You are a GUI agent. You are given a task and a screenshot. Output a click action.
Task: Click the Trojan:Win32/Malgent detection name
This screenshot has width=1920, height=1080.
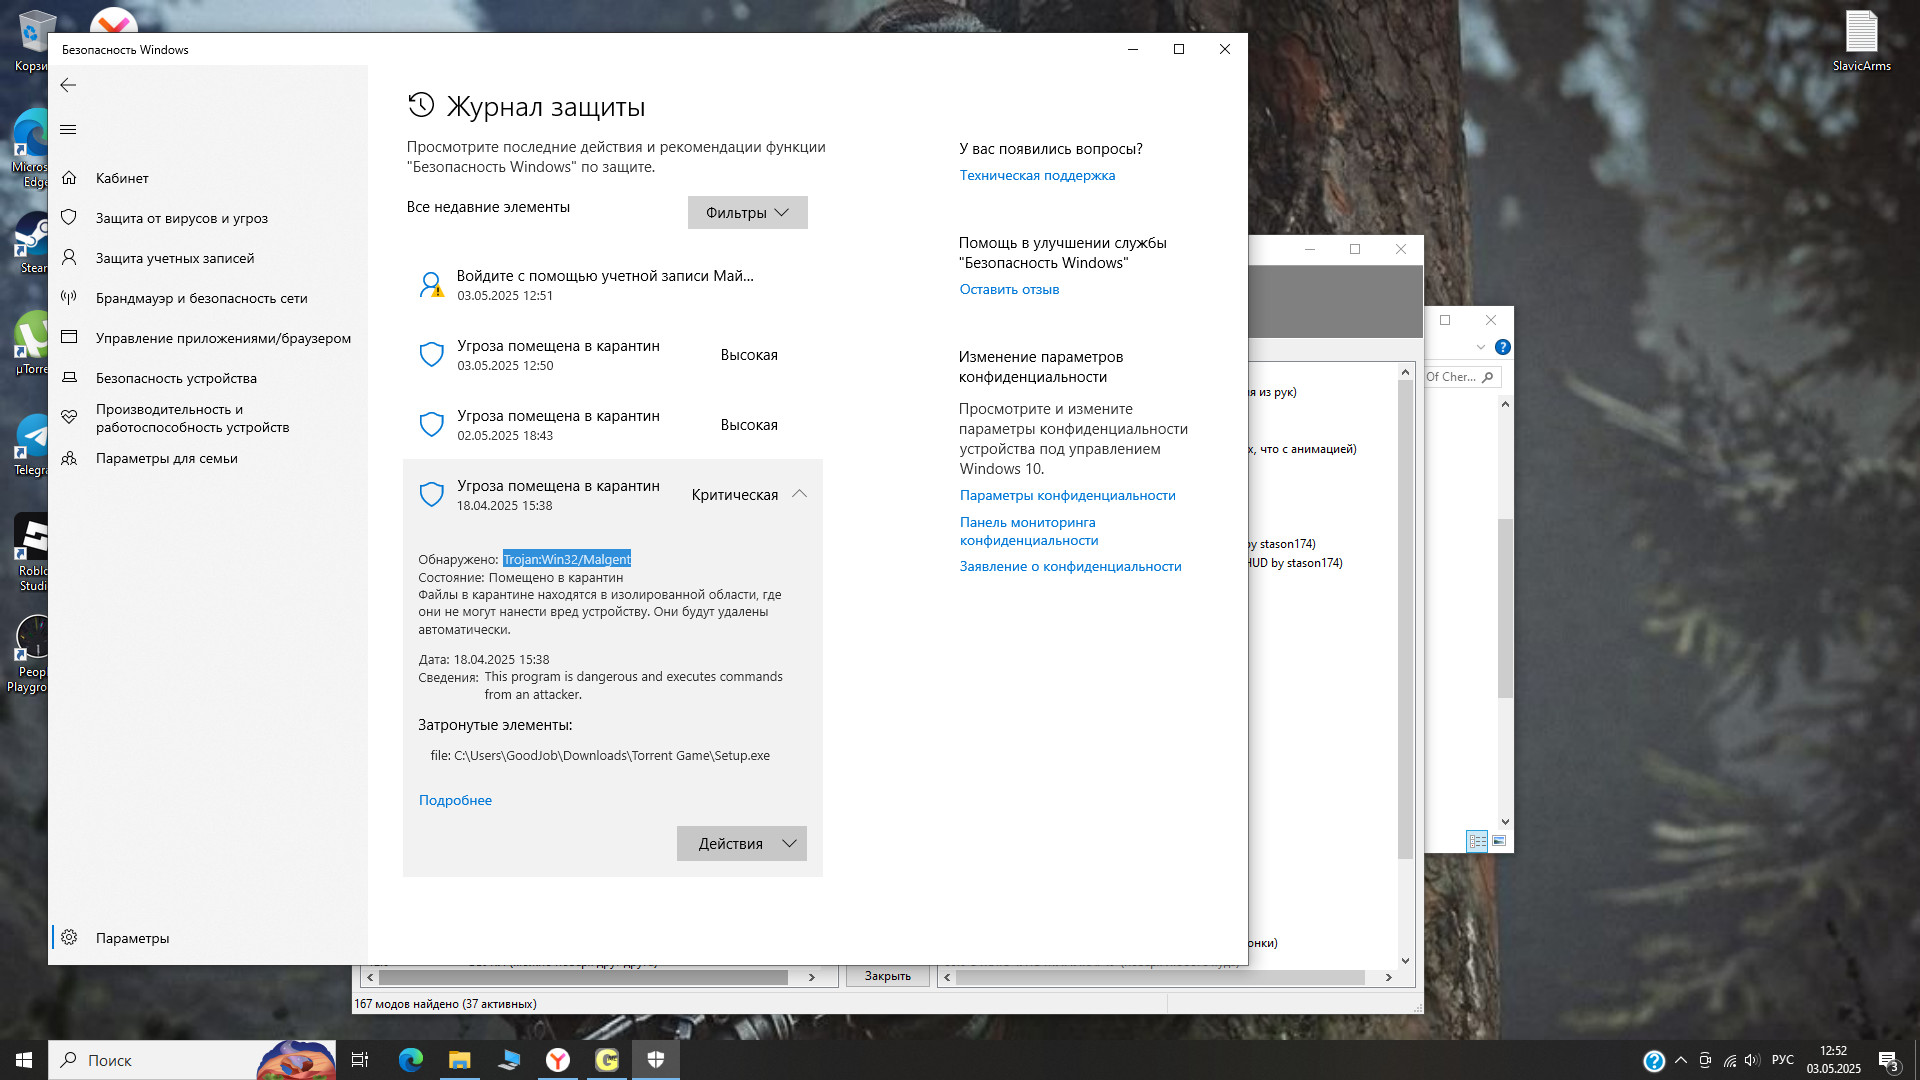click(x=567, y=559)
